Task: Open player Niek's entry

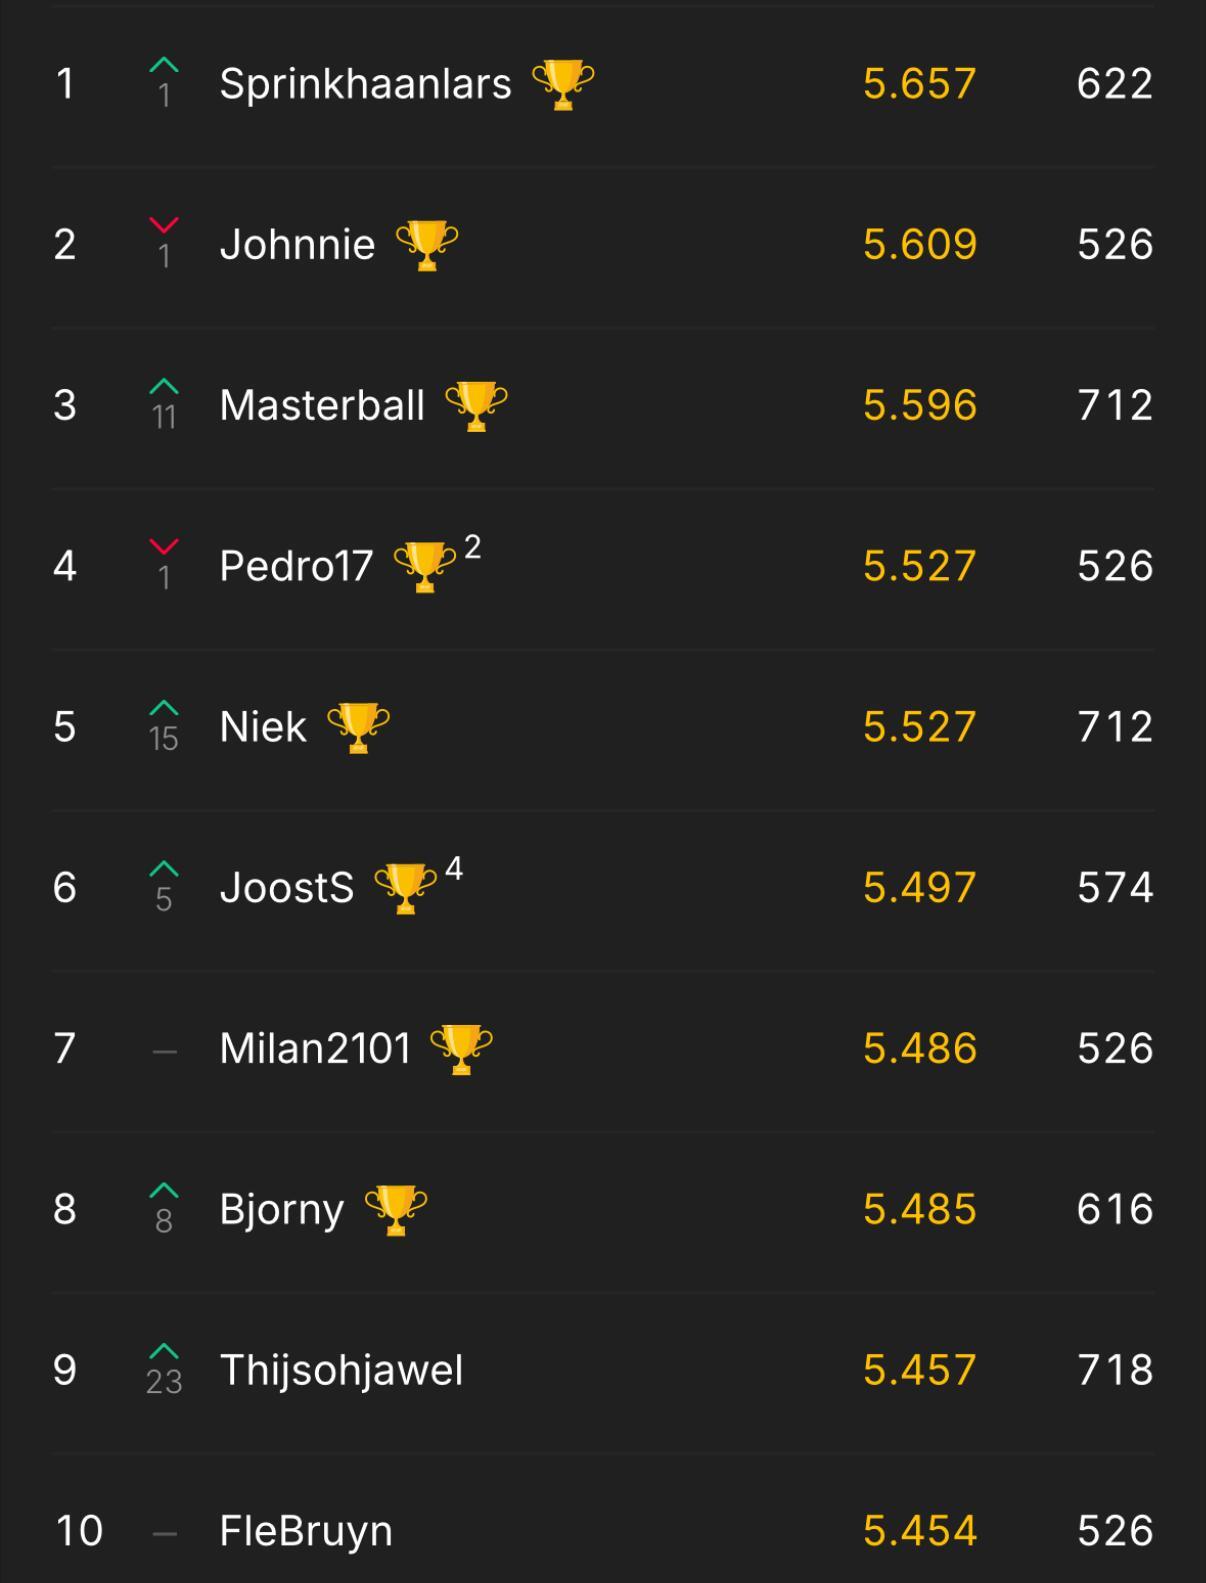Action: tap(263, 727)
